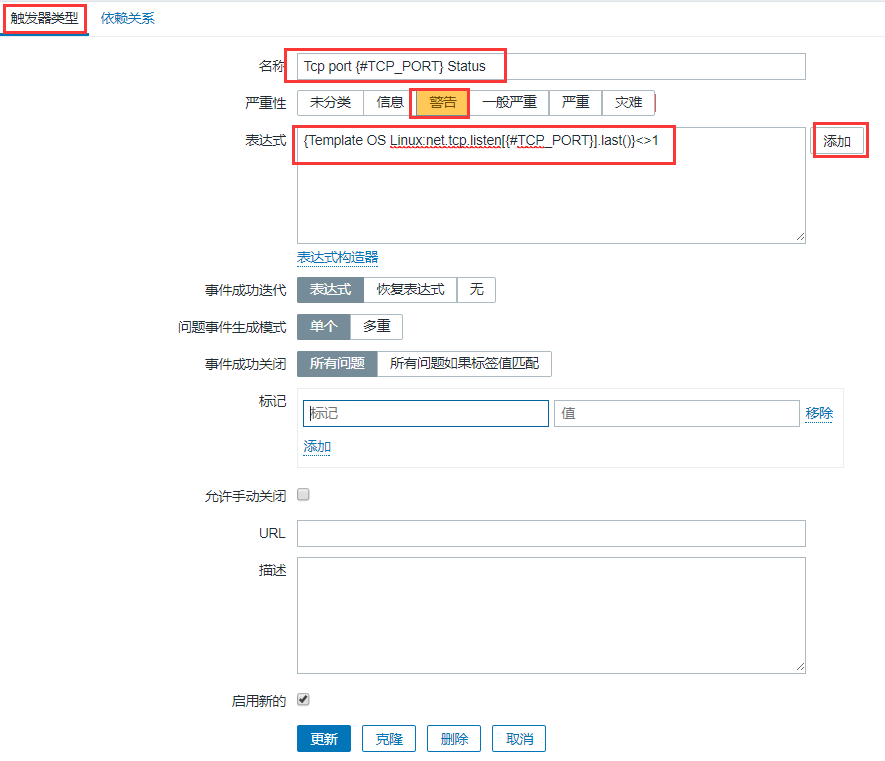Open the 依赖关系 tab
This screenshot has width=885, height=761.
[128, 19]
